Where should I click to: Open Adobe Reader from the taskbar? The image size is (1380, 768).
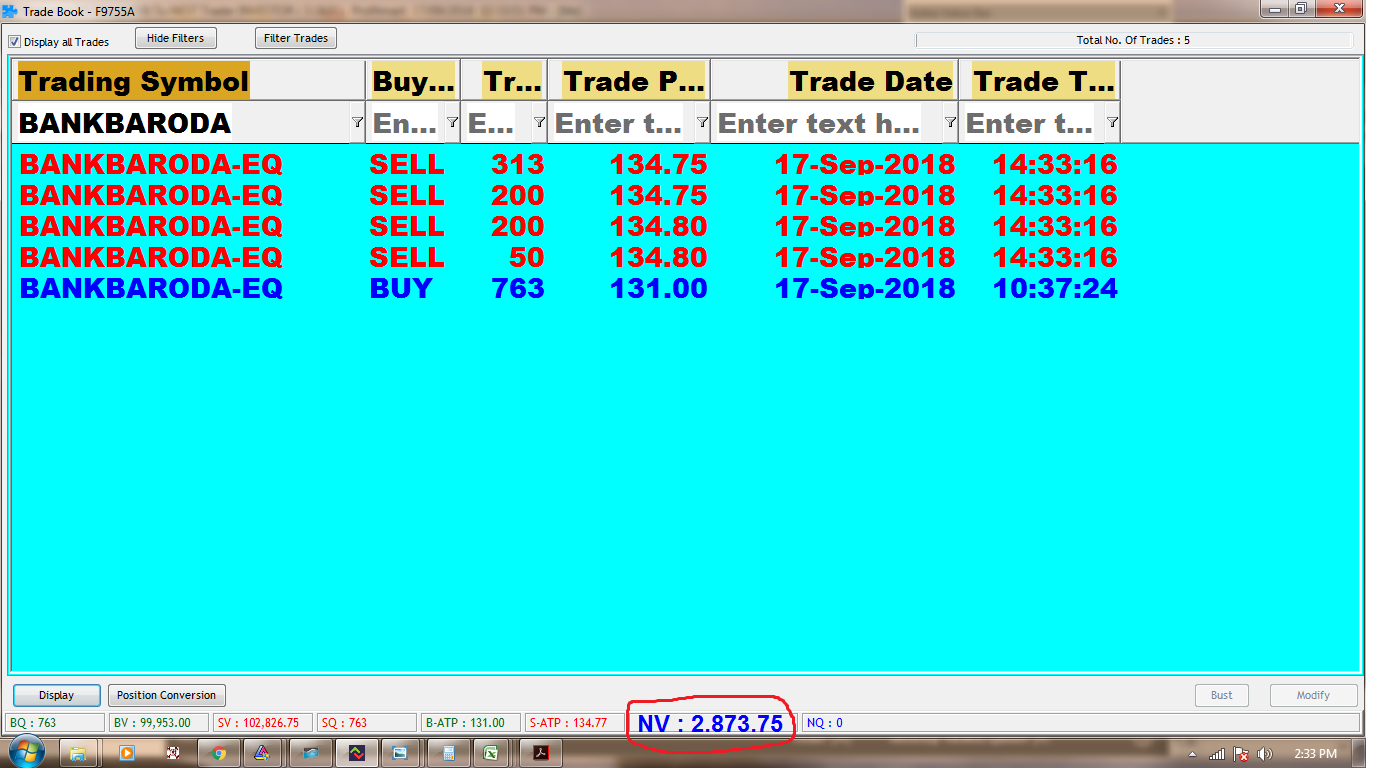(x=541, y=753)
